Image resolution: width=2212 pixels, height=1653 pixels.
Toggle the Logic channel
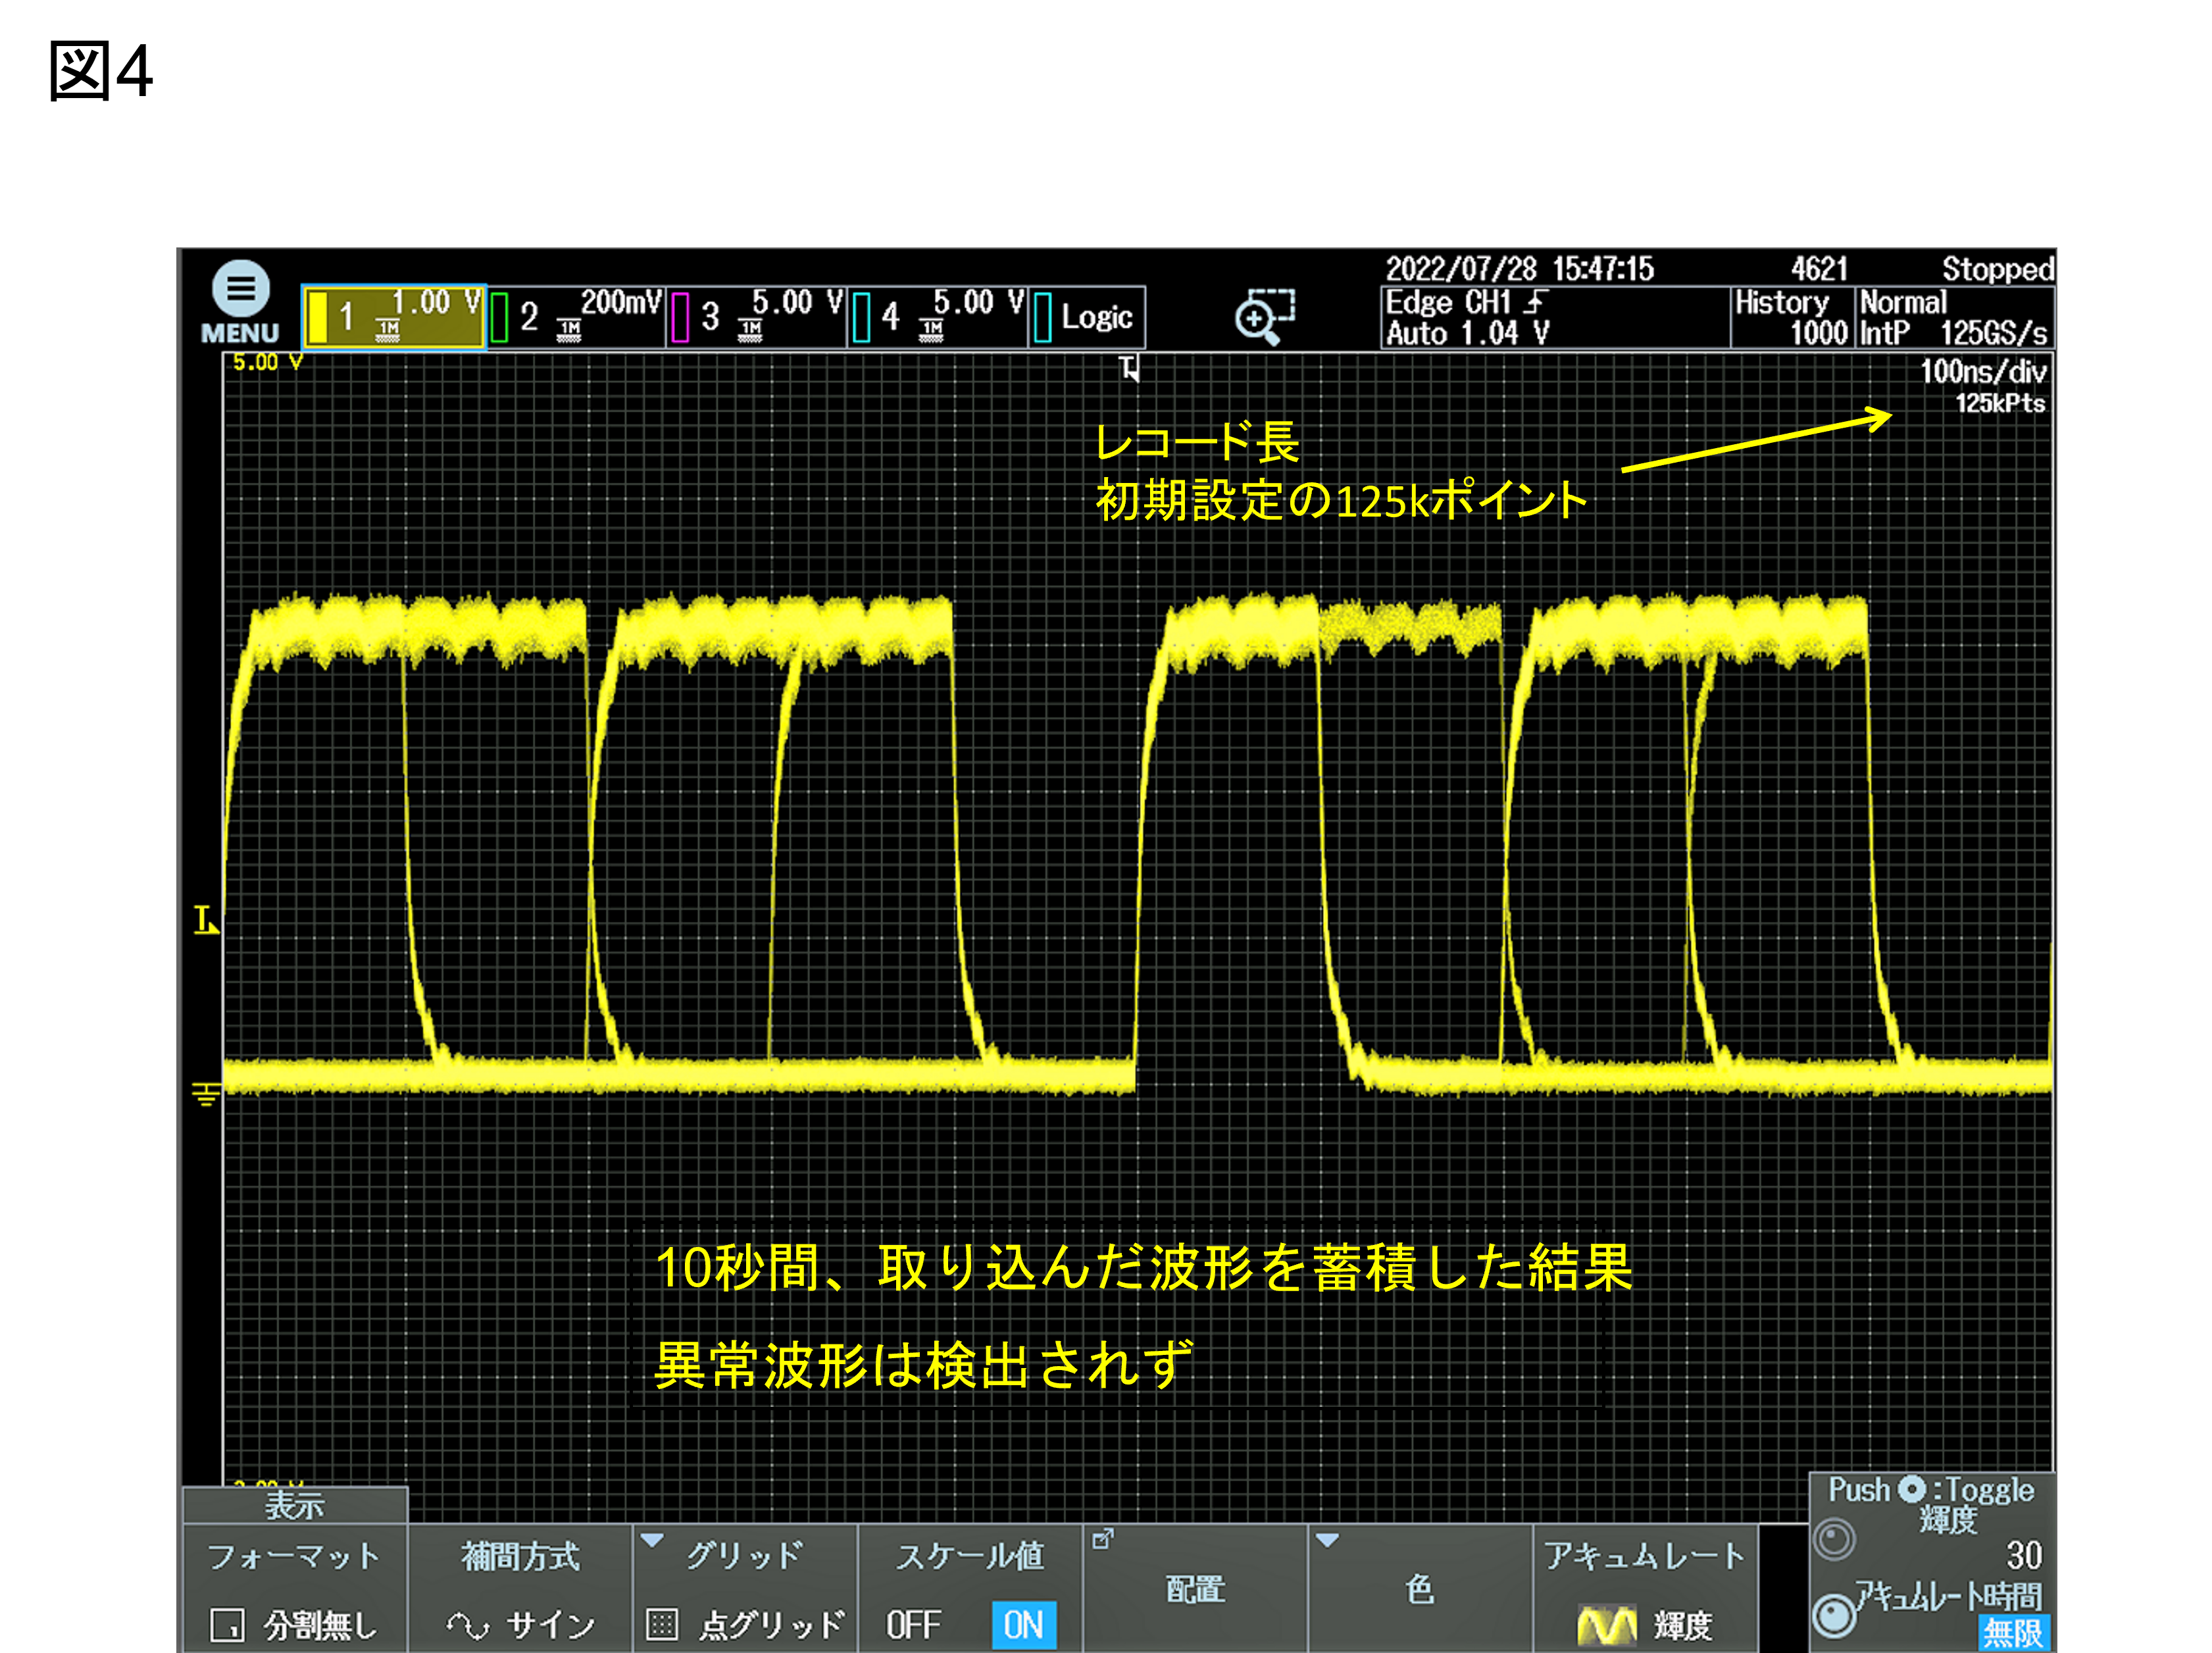[x=1087, y=317]
